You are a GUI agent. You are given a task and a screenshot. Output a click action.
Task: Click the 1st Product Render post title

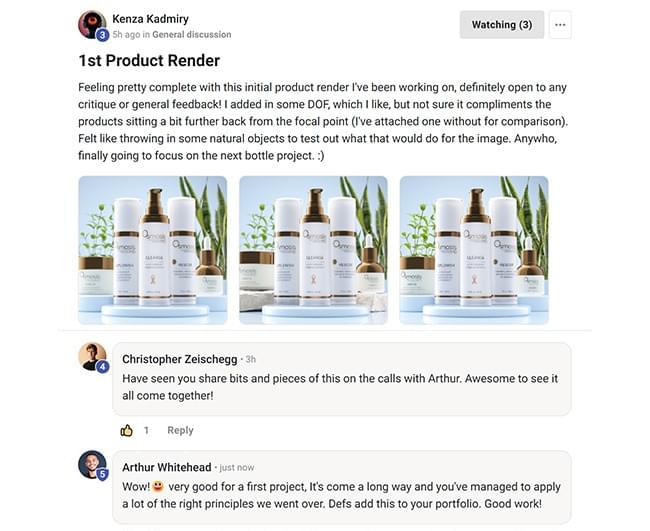pyautogui.click(x=149, y=61)
